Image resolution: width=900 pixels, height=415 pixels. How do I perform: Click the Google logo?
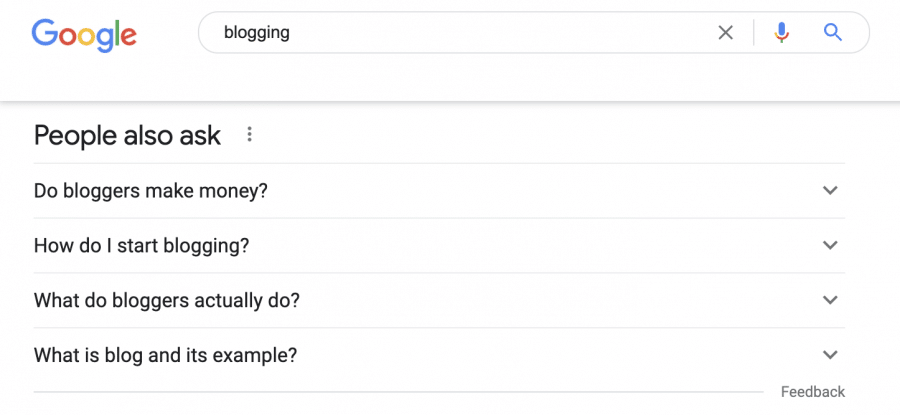[84, 34]
